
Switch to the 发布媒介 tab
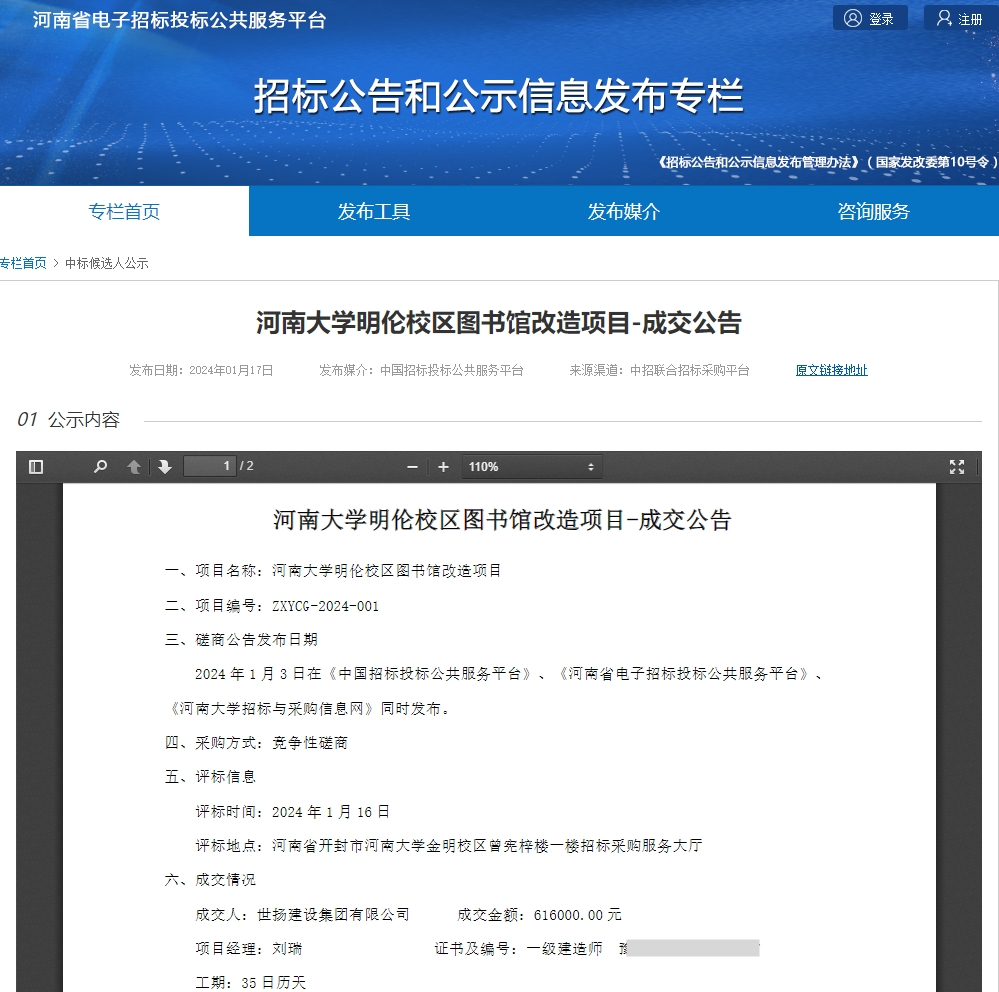(624, 211)
